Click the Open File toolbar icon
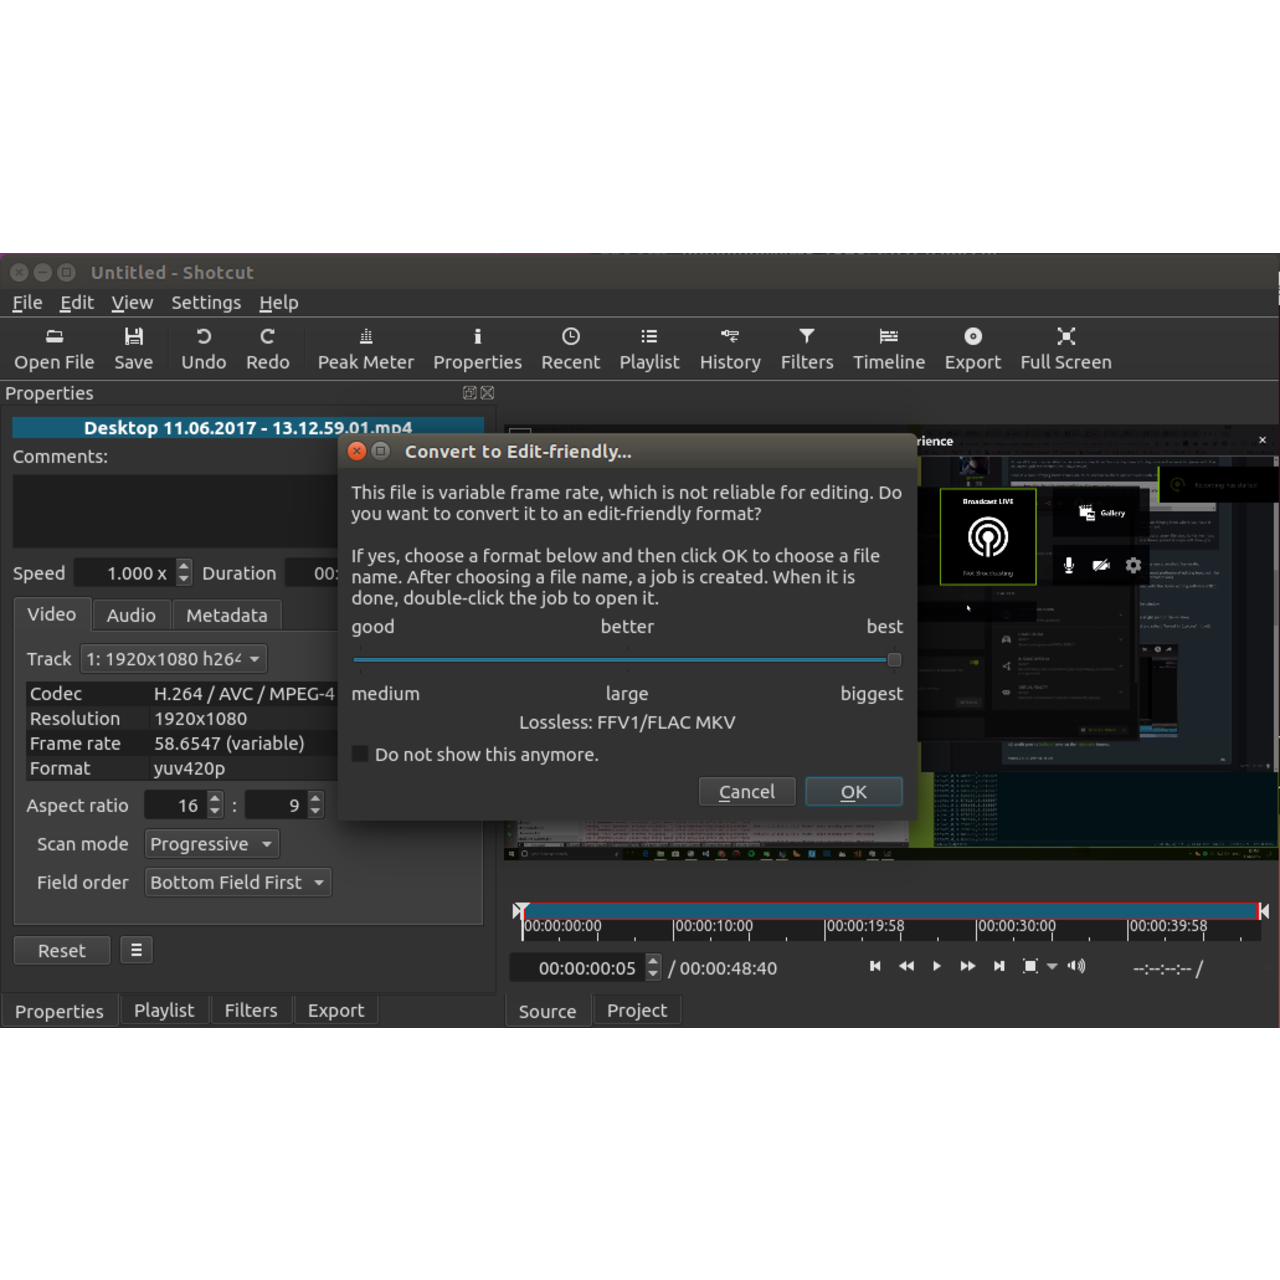The width and height of the screenshot is (1280, 1280). tap(54, 348)
